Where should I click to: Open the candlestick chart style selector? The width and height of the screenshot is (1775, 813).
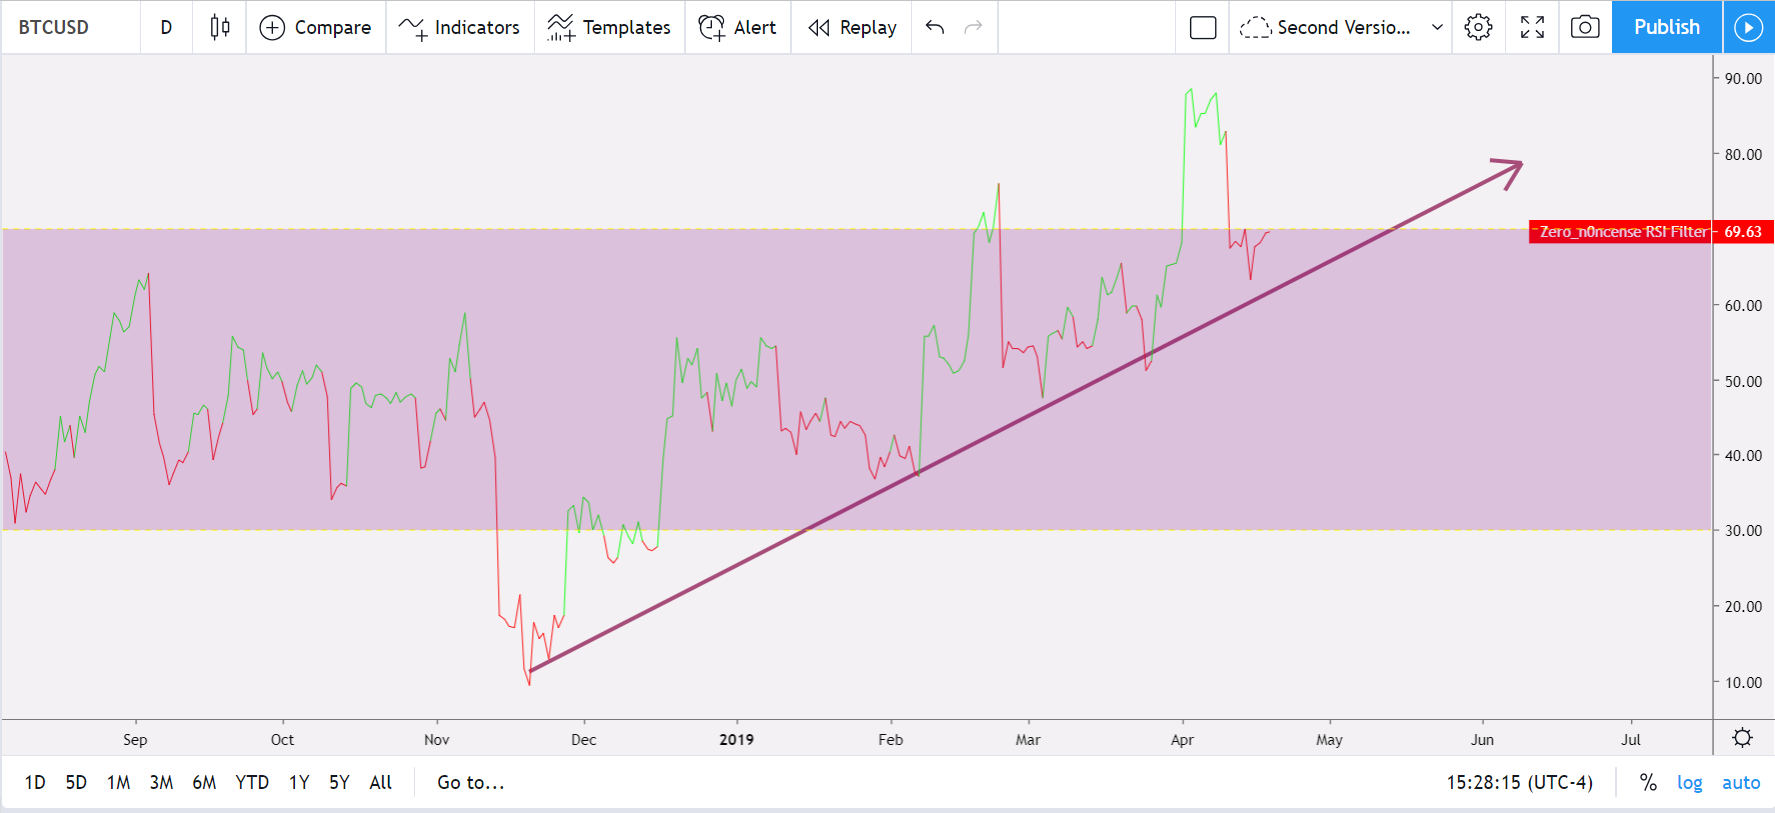220,27
